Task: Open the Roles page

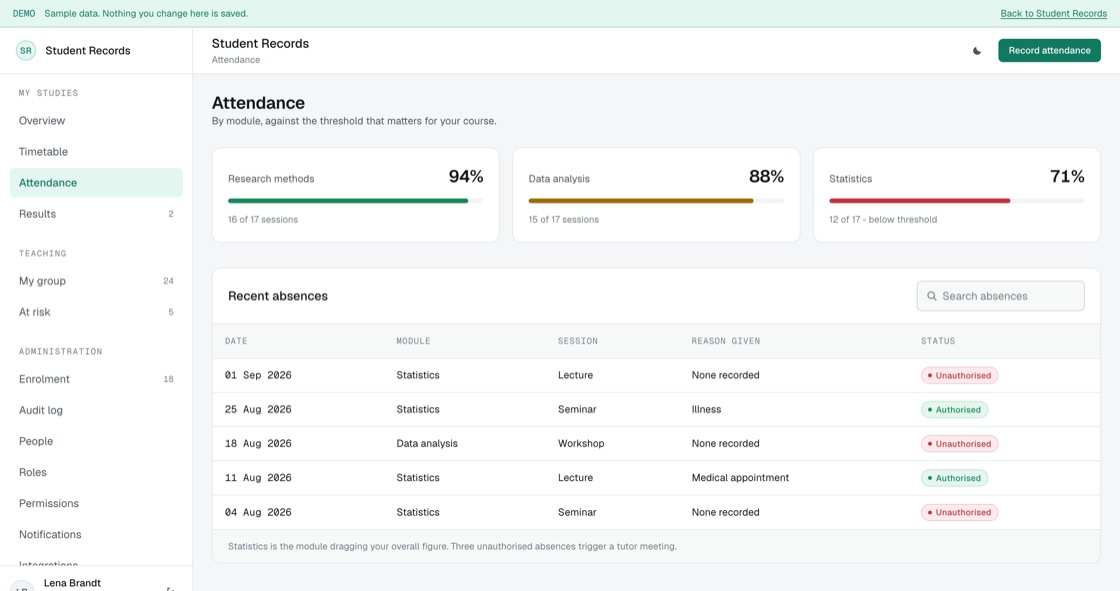Action: coord(96,472)
